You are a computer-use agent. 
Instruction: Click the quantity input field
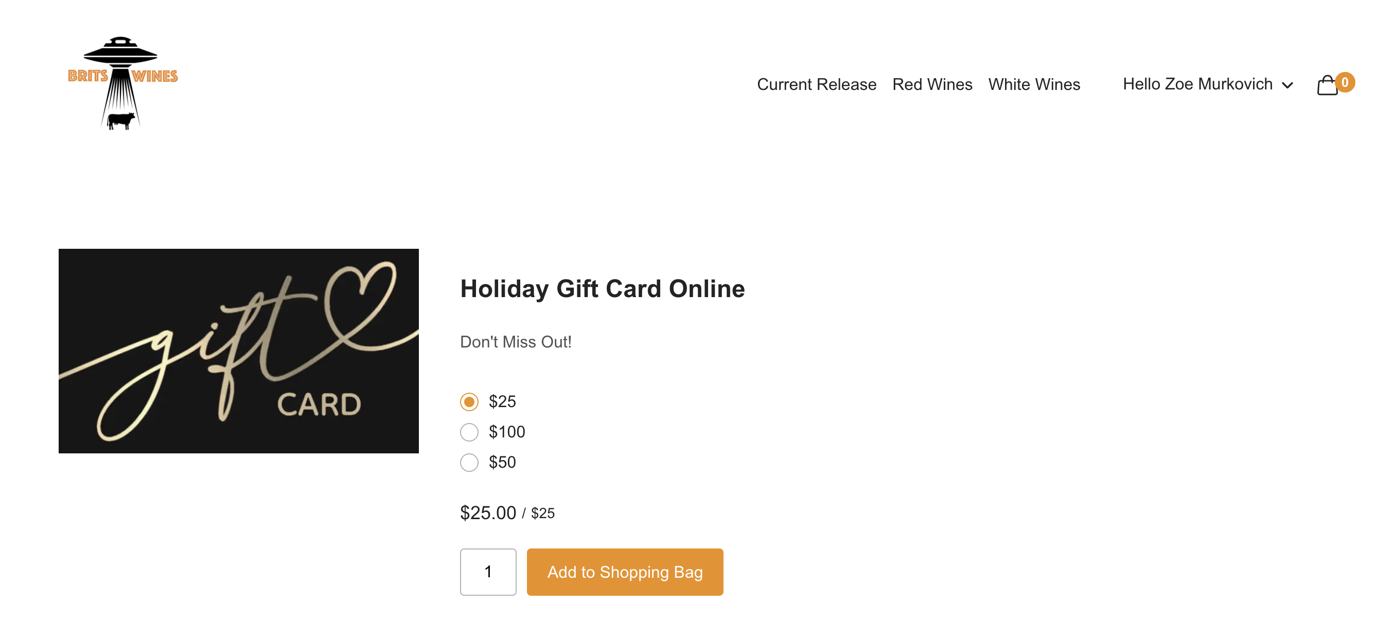(487, 571)
